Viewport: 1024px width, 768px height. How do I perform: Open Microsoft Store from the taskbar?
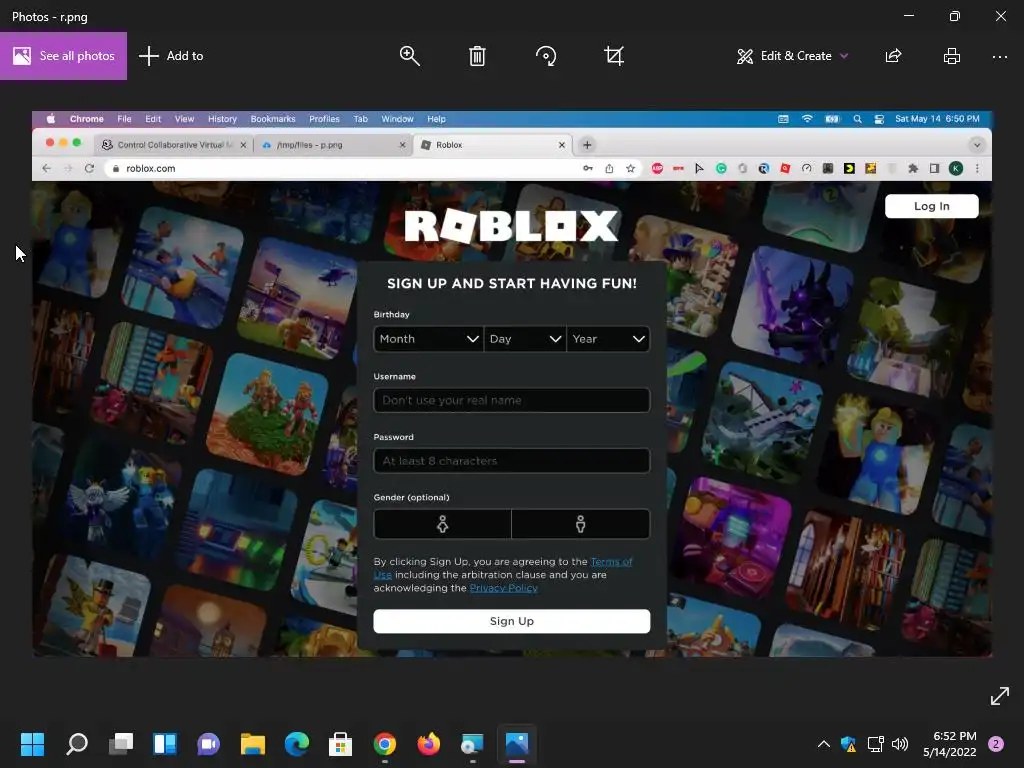(340, 744)
